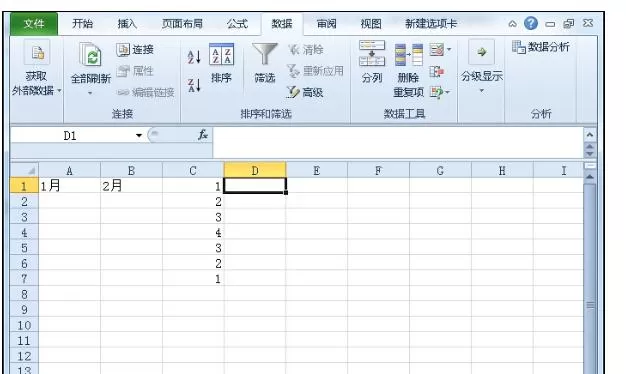Click the 获取外部数据 icon
The image size is (626, 374).
coord(37,53)
